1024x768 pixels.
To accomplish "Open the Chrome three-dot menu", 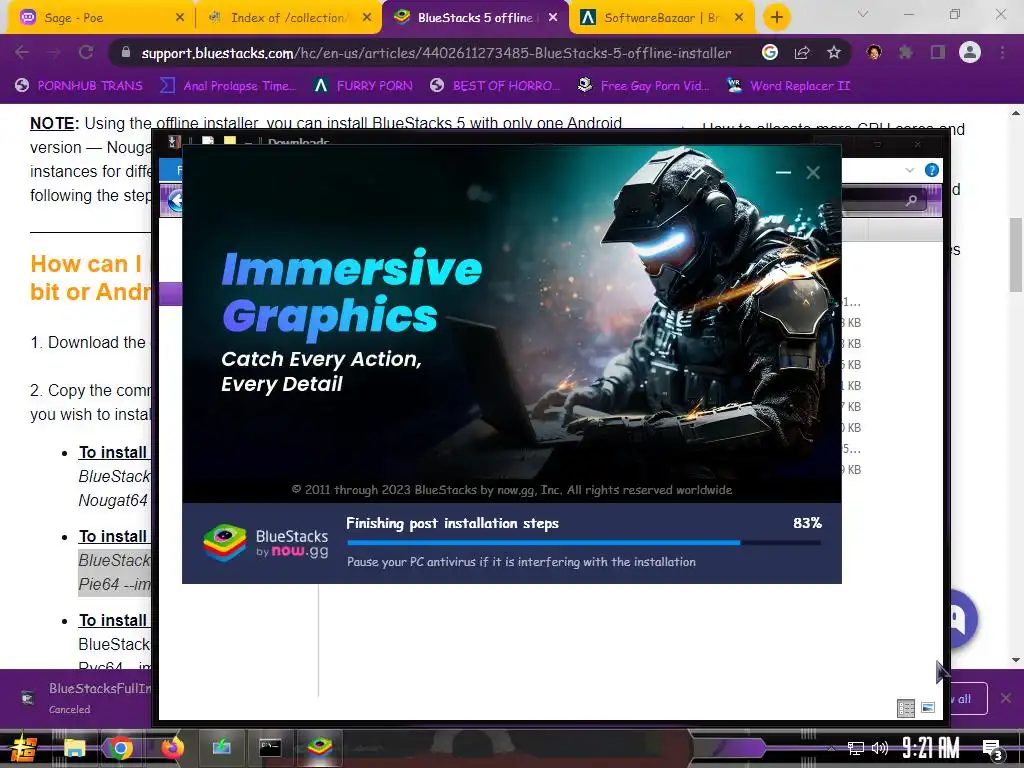I will (x=1002, y=53).
